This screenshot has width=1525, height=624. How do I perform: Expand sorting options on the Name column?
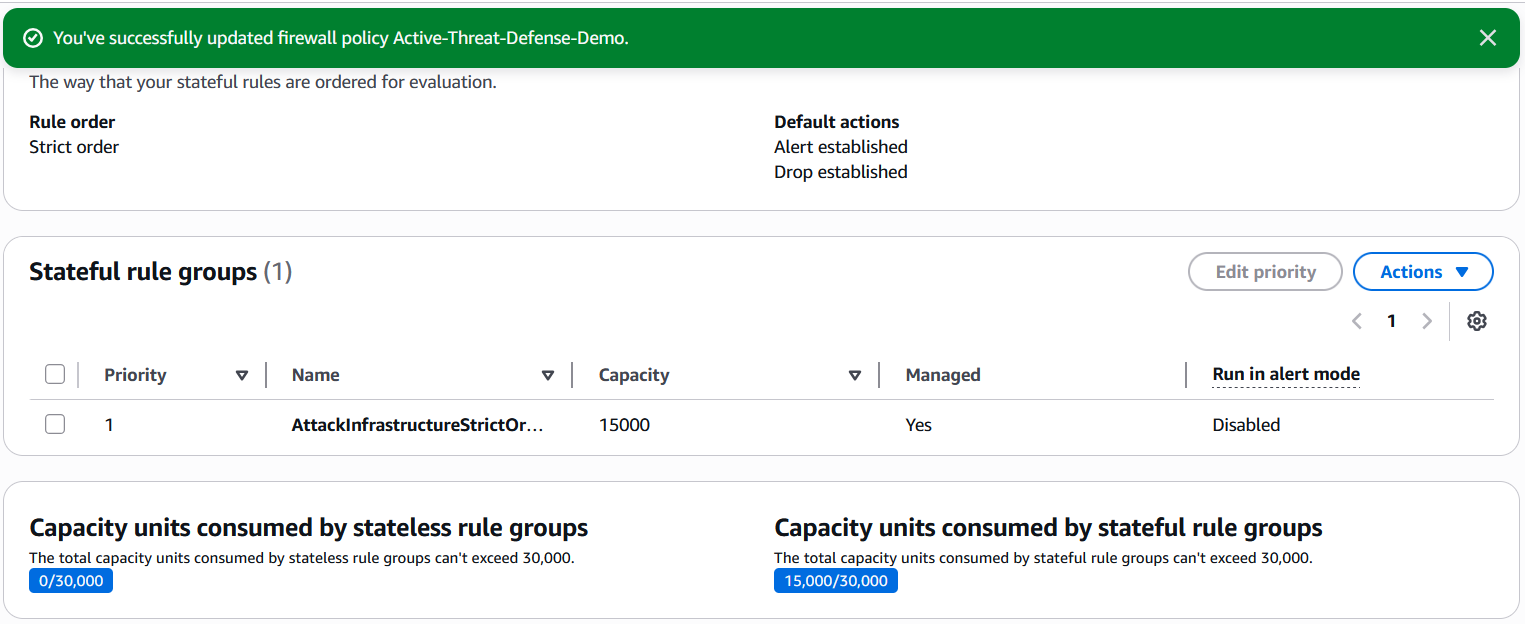click(x=548, y=375)
